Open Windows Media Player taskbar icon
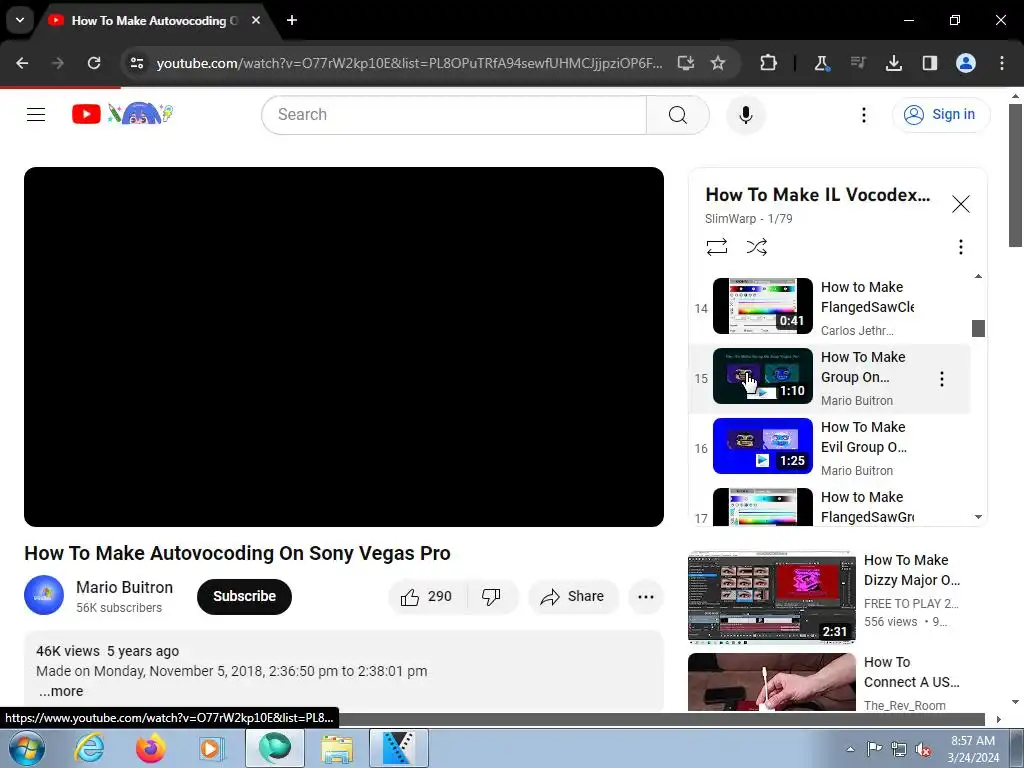Viewport: 1024px width, 768px height. [212, 748]
